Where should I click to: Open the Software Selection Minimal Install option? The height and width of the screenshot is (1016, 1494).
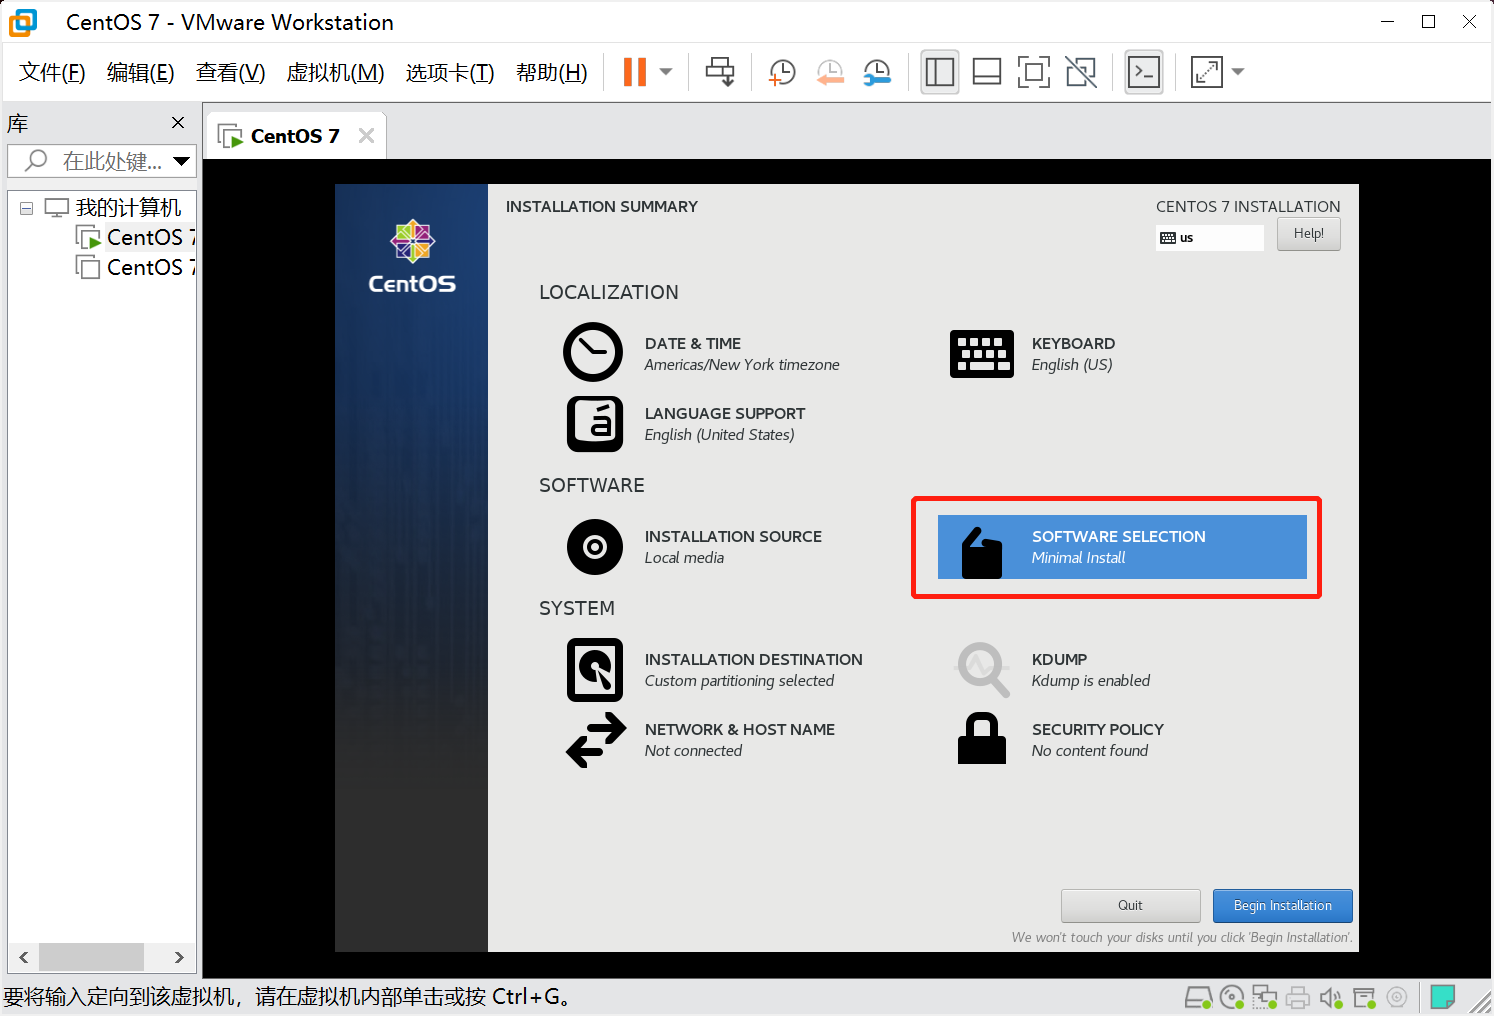1122,547
